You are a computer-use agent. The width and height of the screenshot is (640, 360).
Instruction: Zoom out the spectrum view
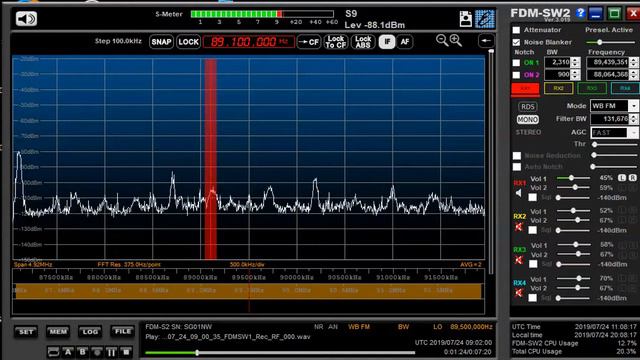442,40
